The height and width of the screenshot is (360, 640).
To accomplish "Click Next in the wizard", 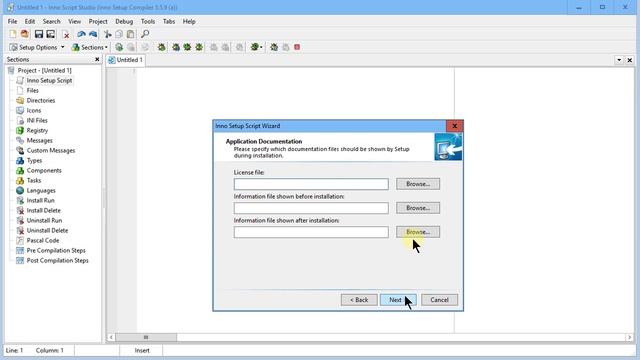I will (398, 300).
